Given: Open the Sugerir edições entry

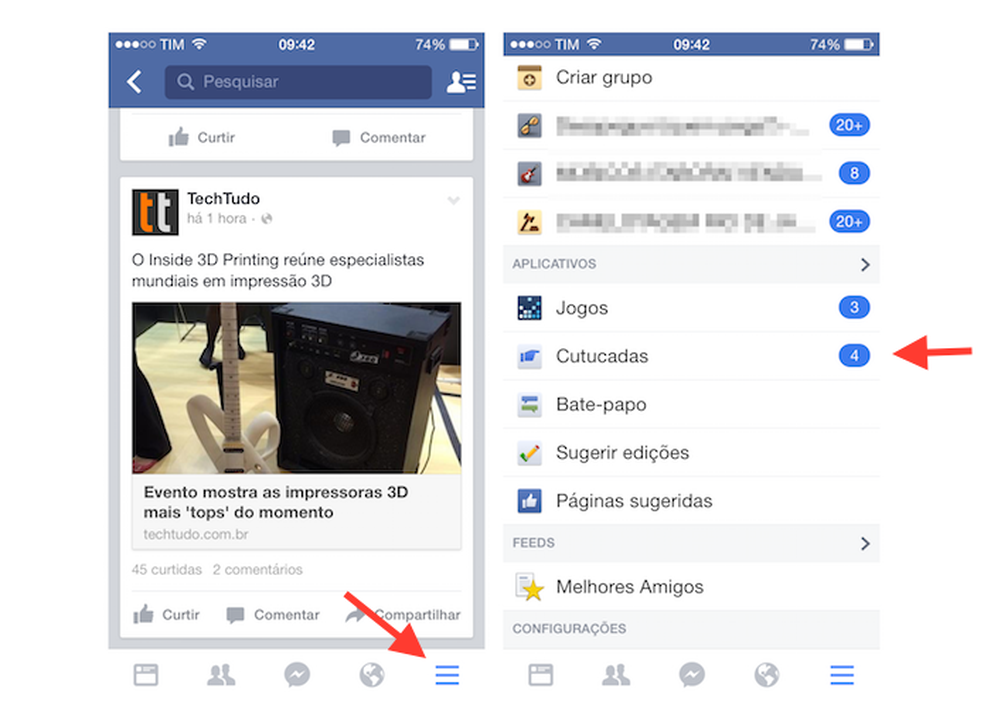Looking at the screenshot, I should (624, 452).
